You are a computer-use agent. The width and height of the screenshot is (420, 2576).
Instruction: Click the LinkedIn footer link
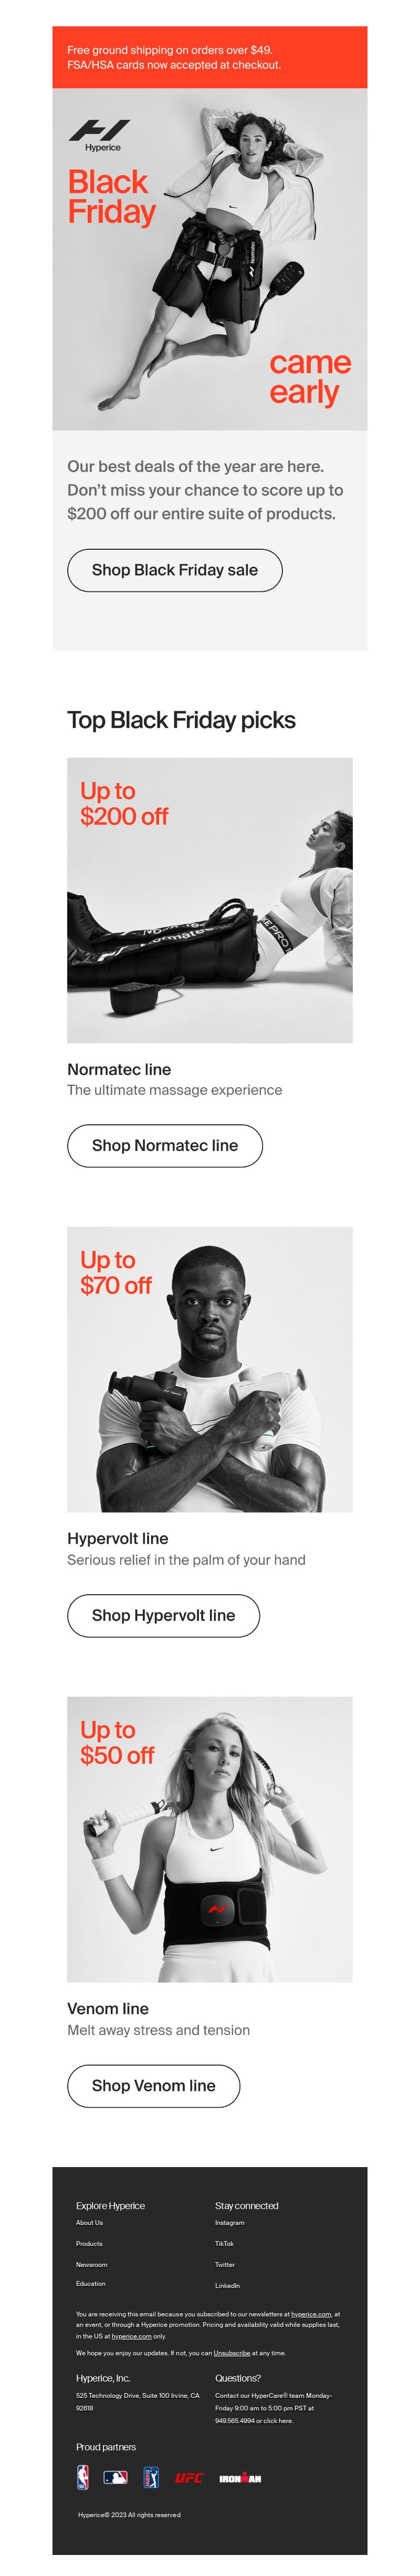point(228,2285)
